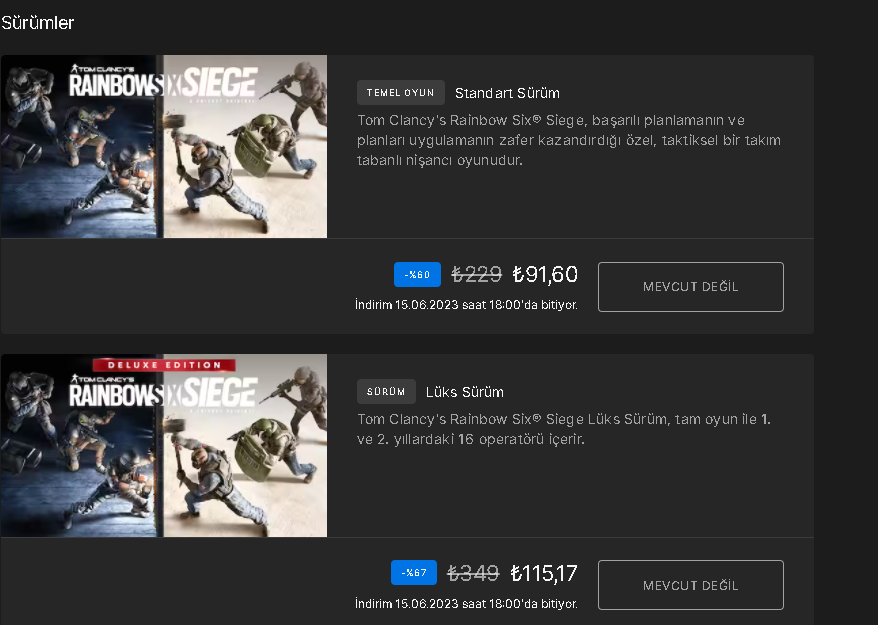Click the TEMEL OYUN badge

point(400,93)
